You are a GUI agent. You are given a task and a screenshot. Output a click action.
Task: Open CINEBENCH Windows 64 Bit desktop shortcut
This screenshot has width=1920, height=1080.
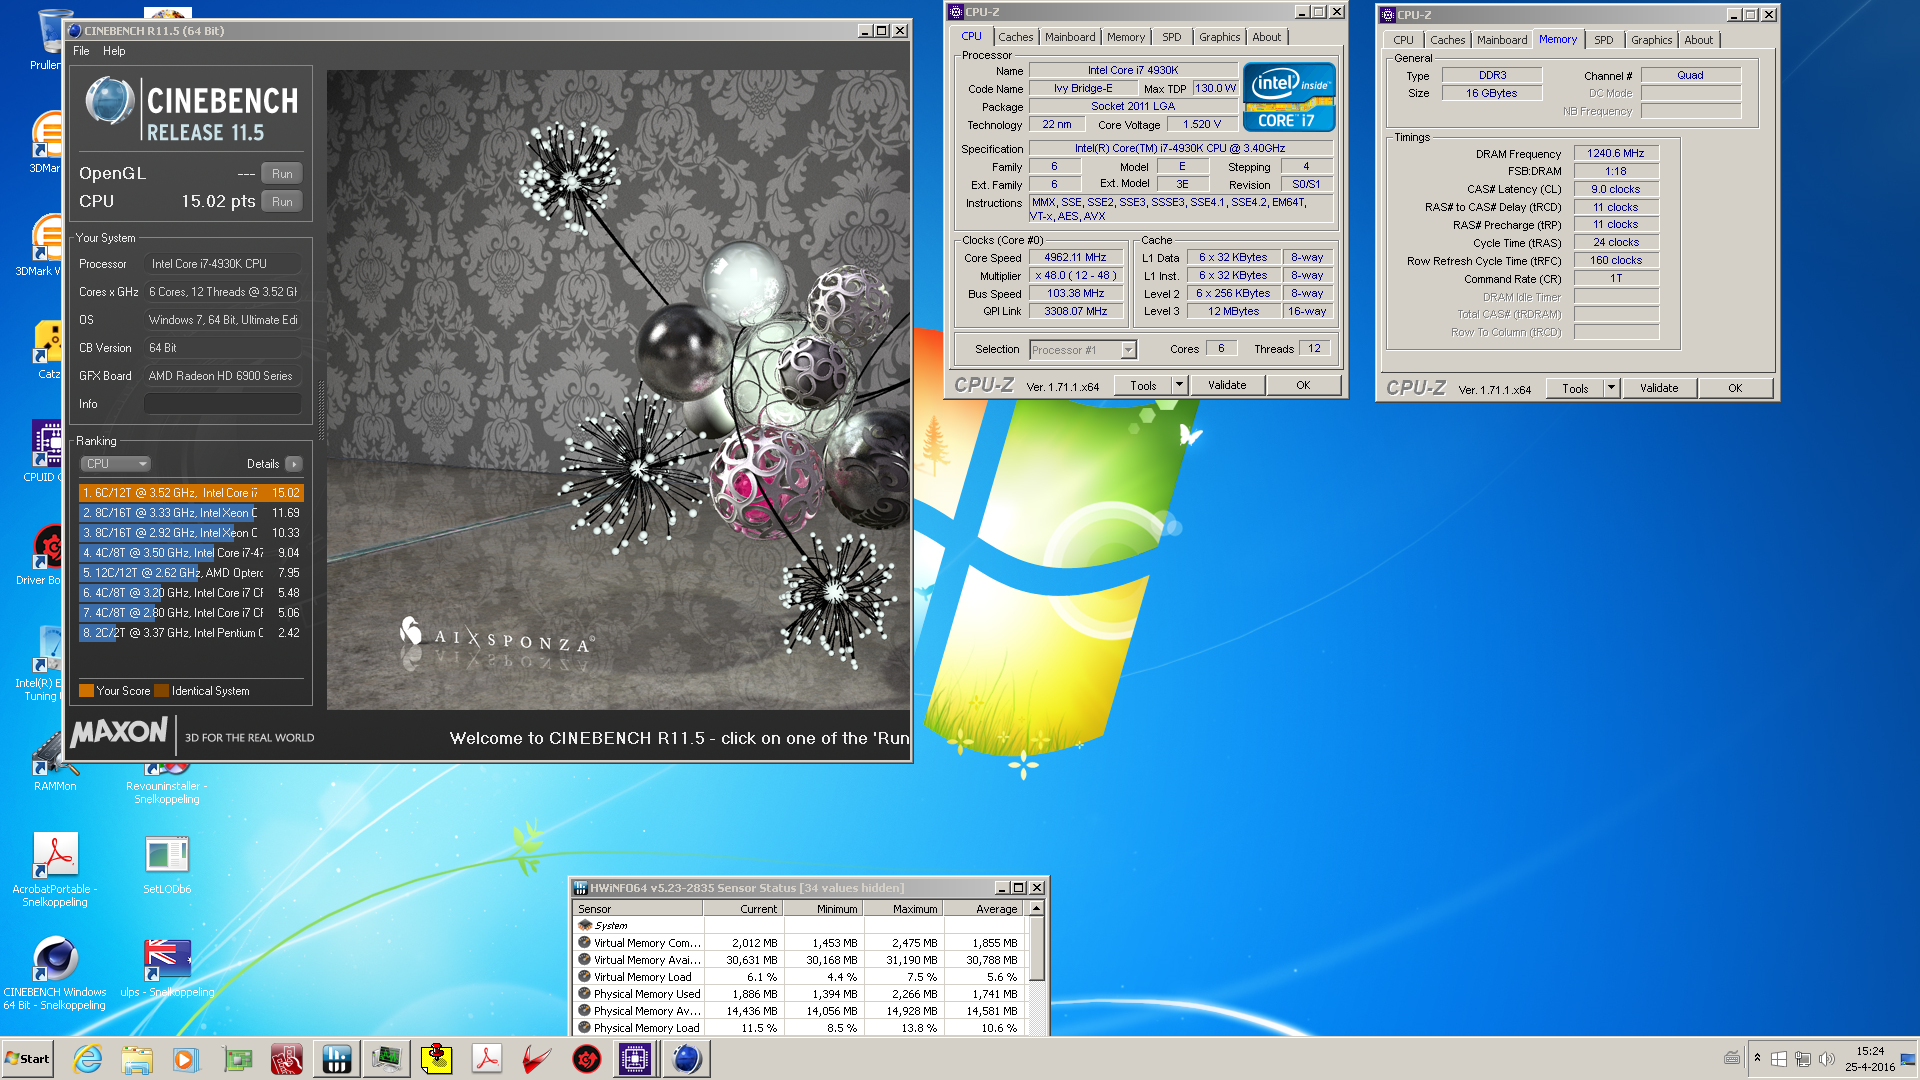tap(55, 973)
